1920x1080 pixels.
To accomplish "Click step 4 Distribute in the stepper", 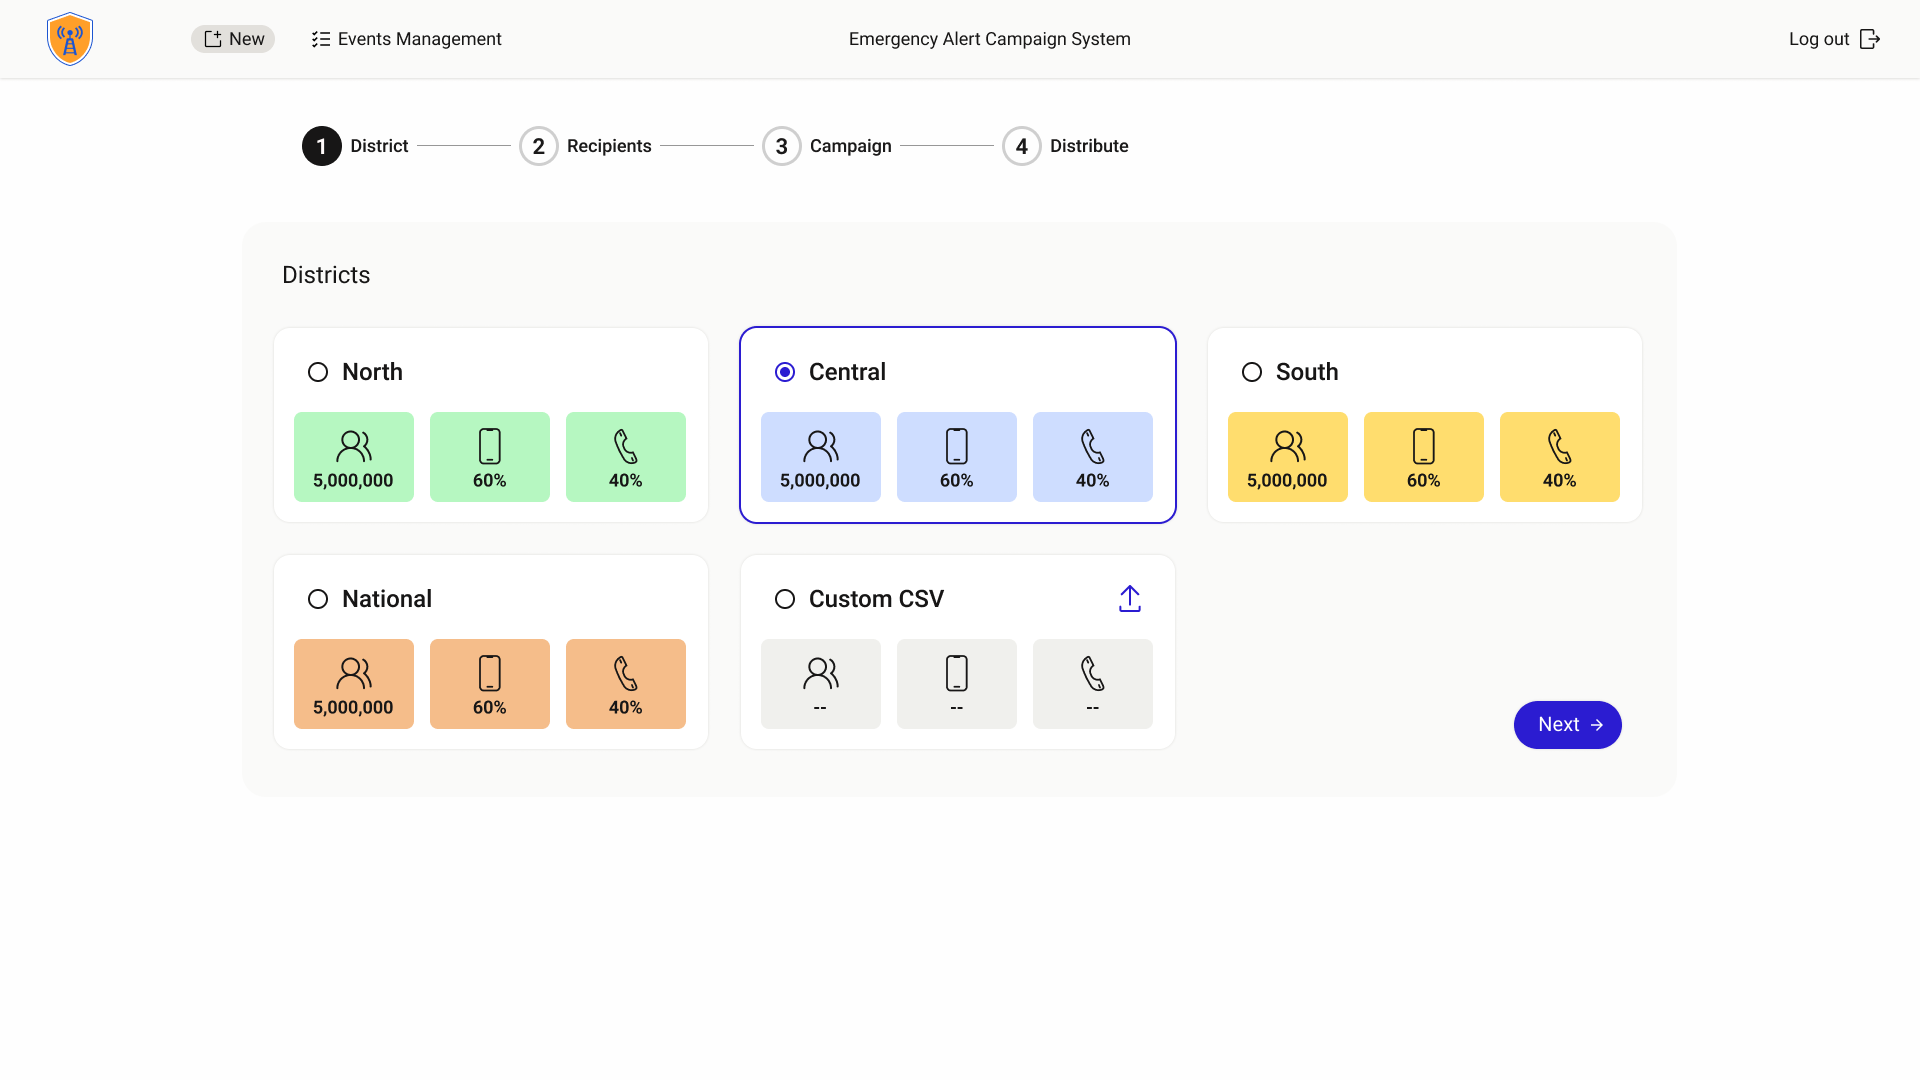I will click(x=1021, y=145).
